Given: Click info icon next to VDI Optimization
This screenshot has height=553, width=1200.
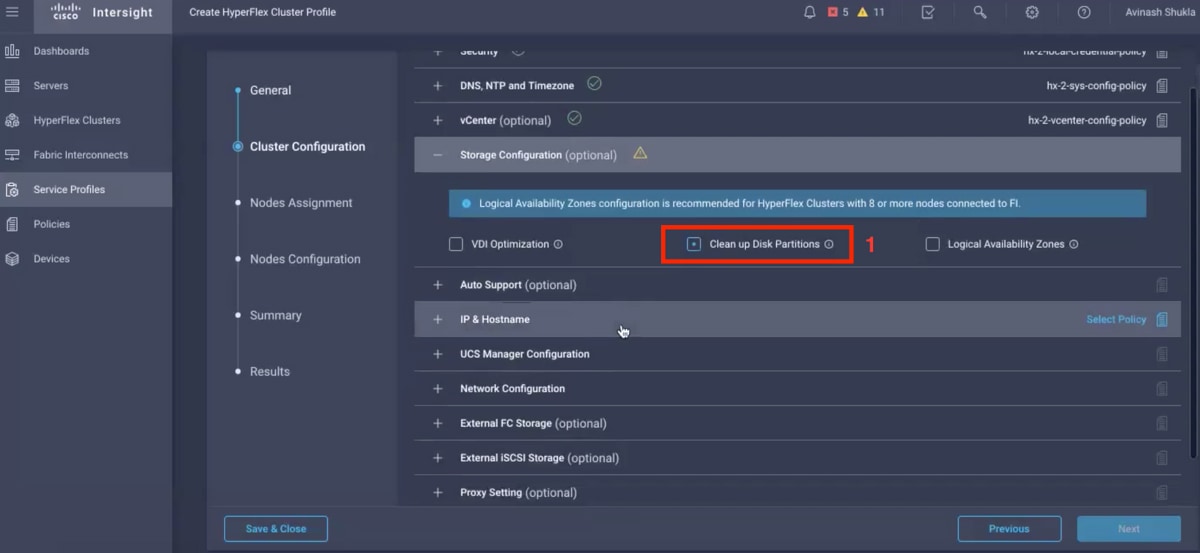Looking at the screenshot, I should tap(558, 244).
